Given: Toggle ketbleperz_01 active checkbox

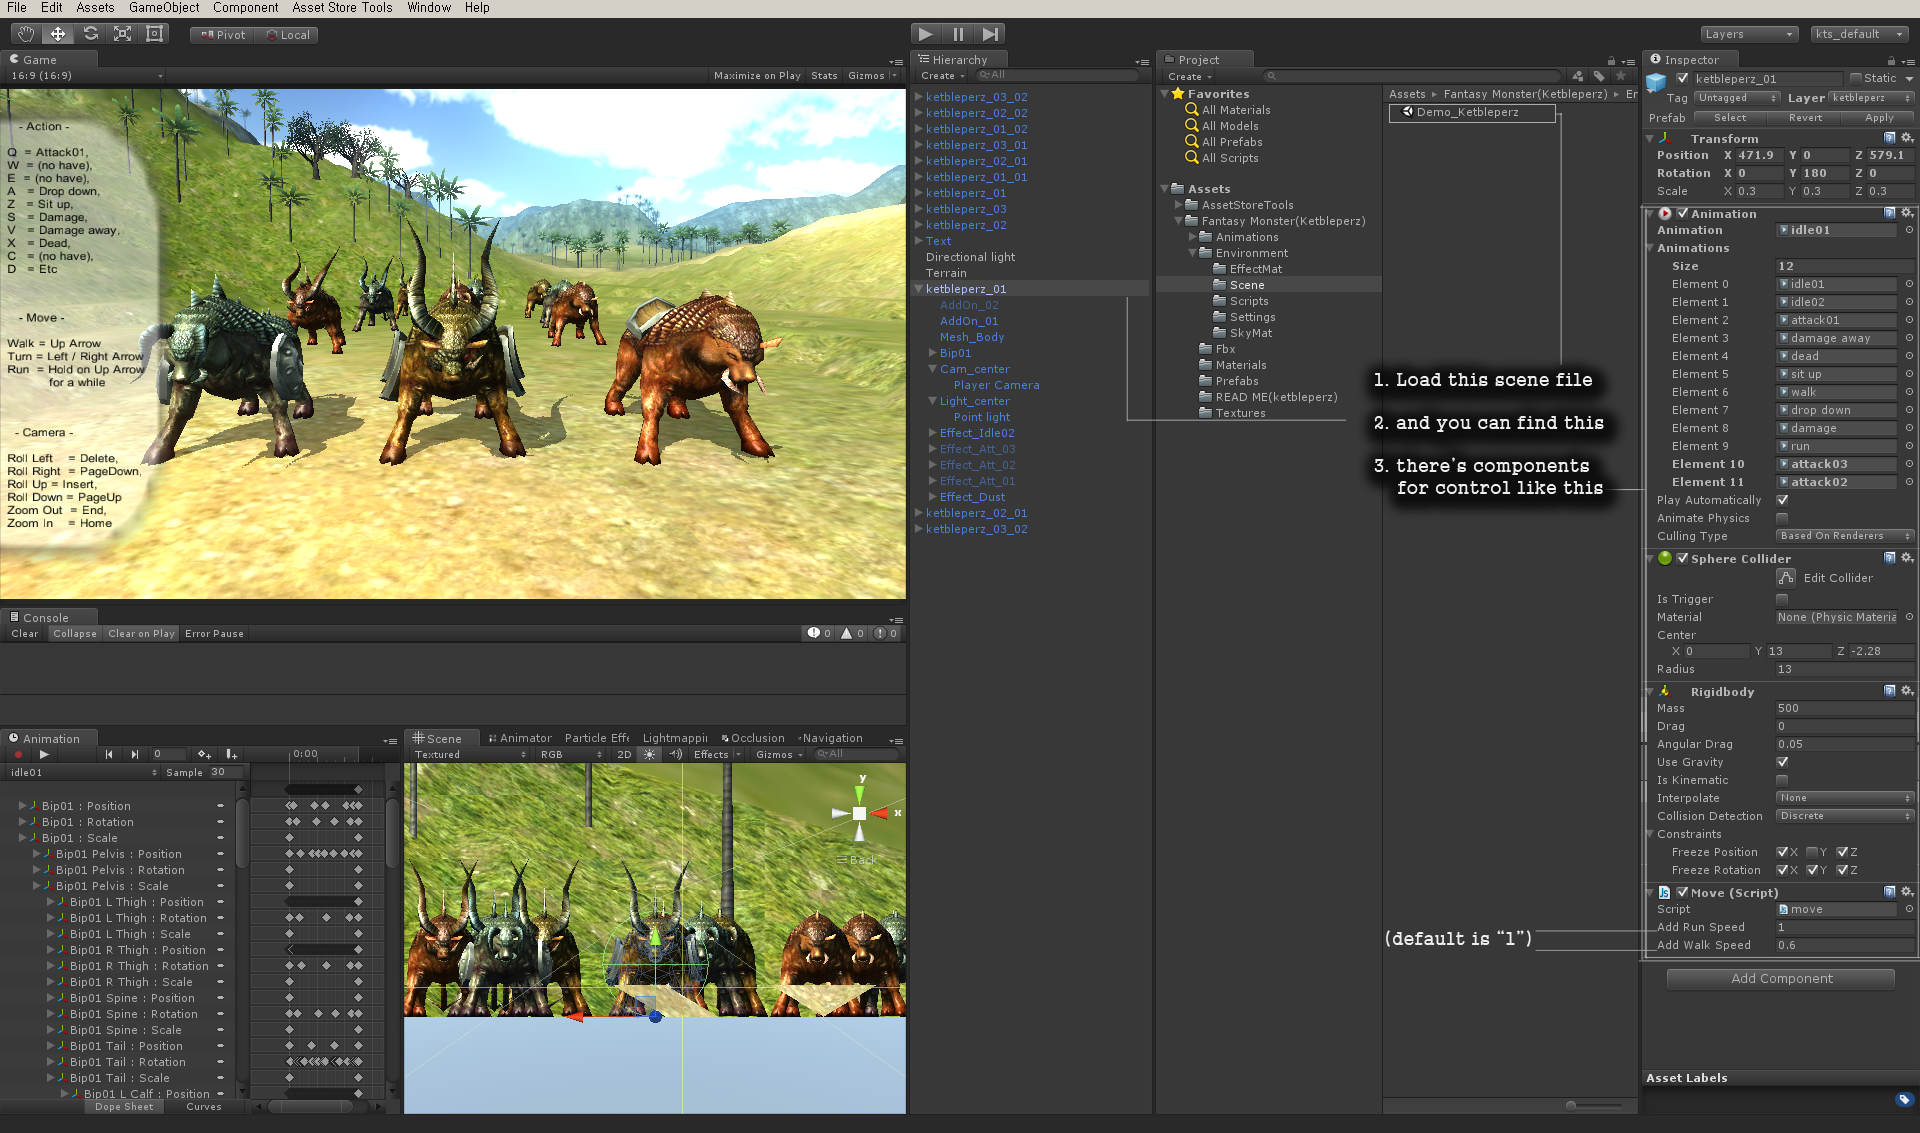Looking at the screenshot, I should click(1683, 79).
